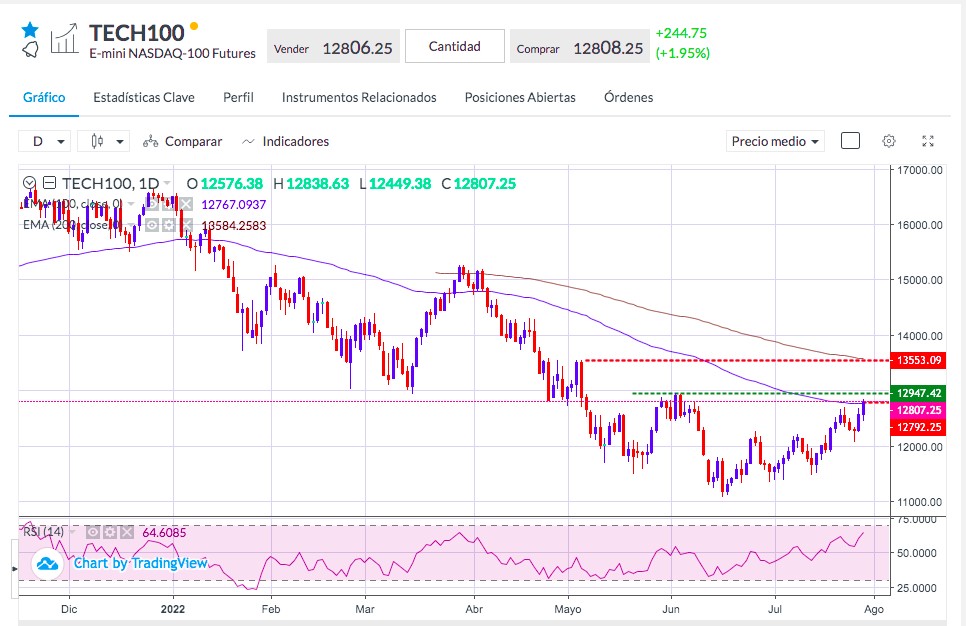Click the EMA 100 value 12767.0937
966x626 pixels.
(x=234, y=205)
